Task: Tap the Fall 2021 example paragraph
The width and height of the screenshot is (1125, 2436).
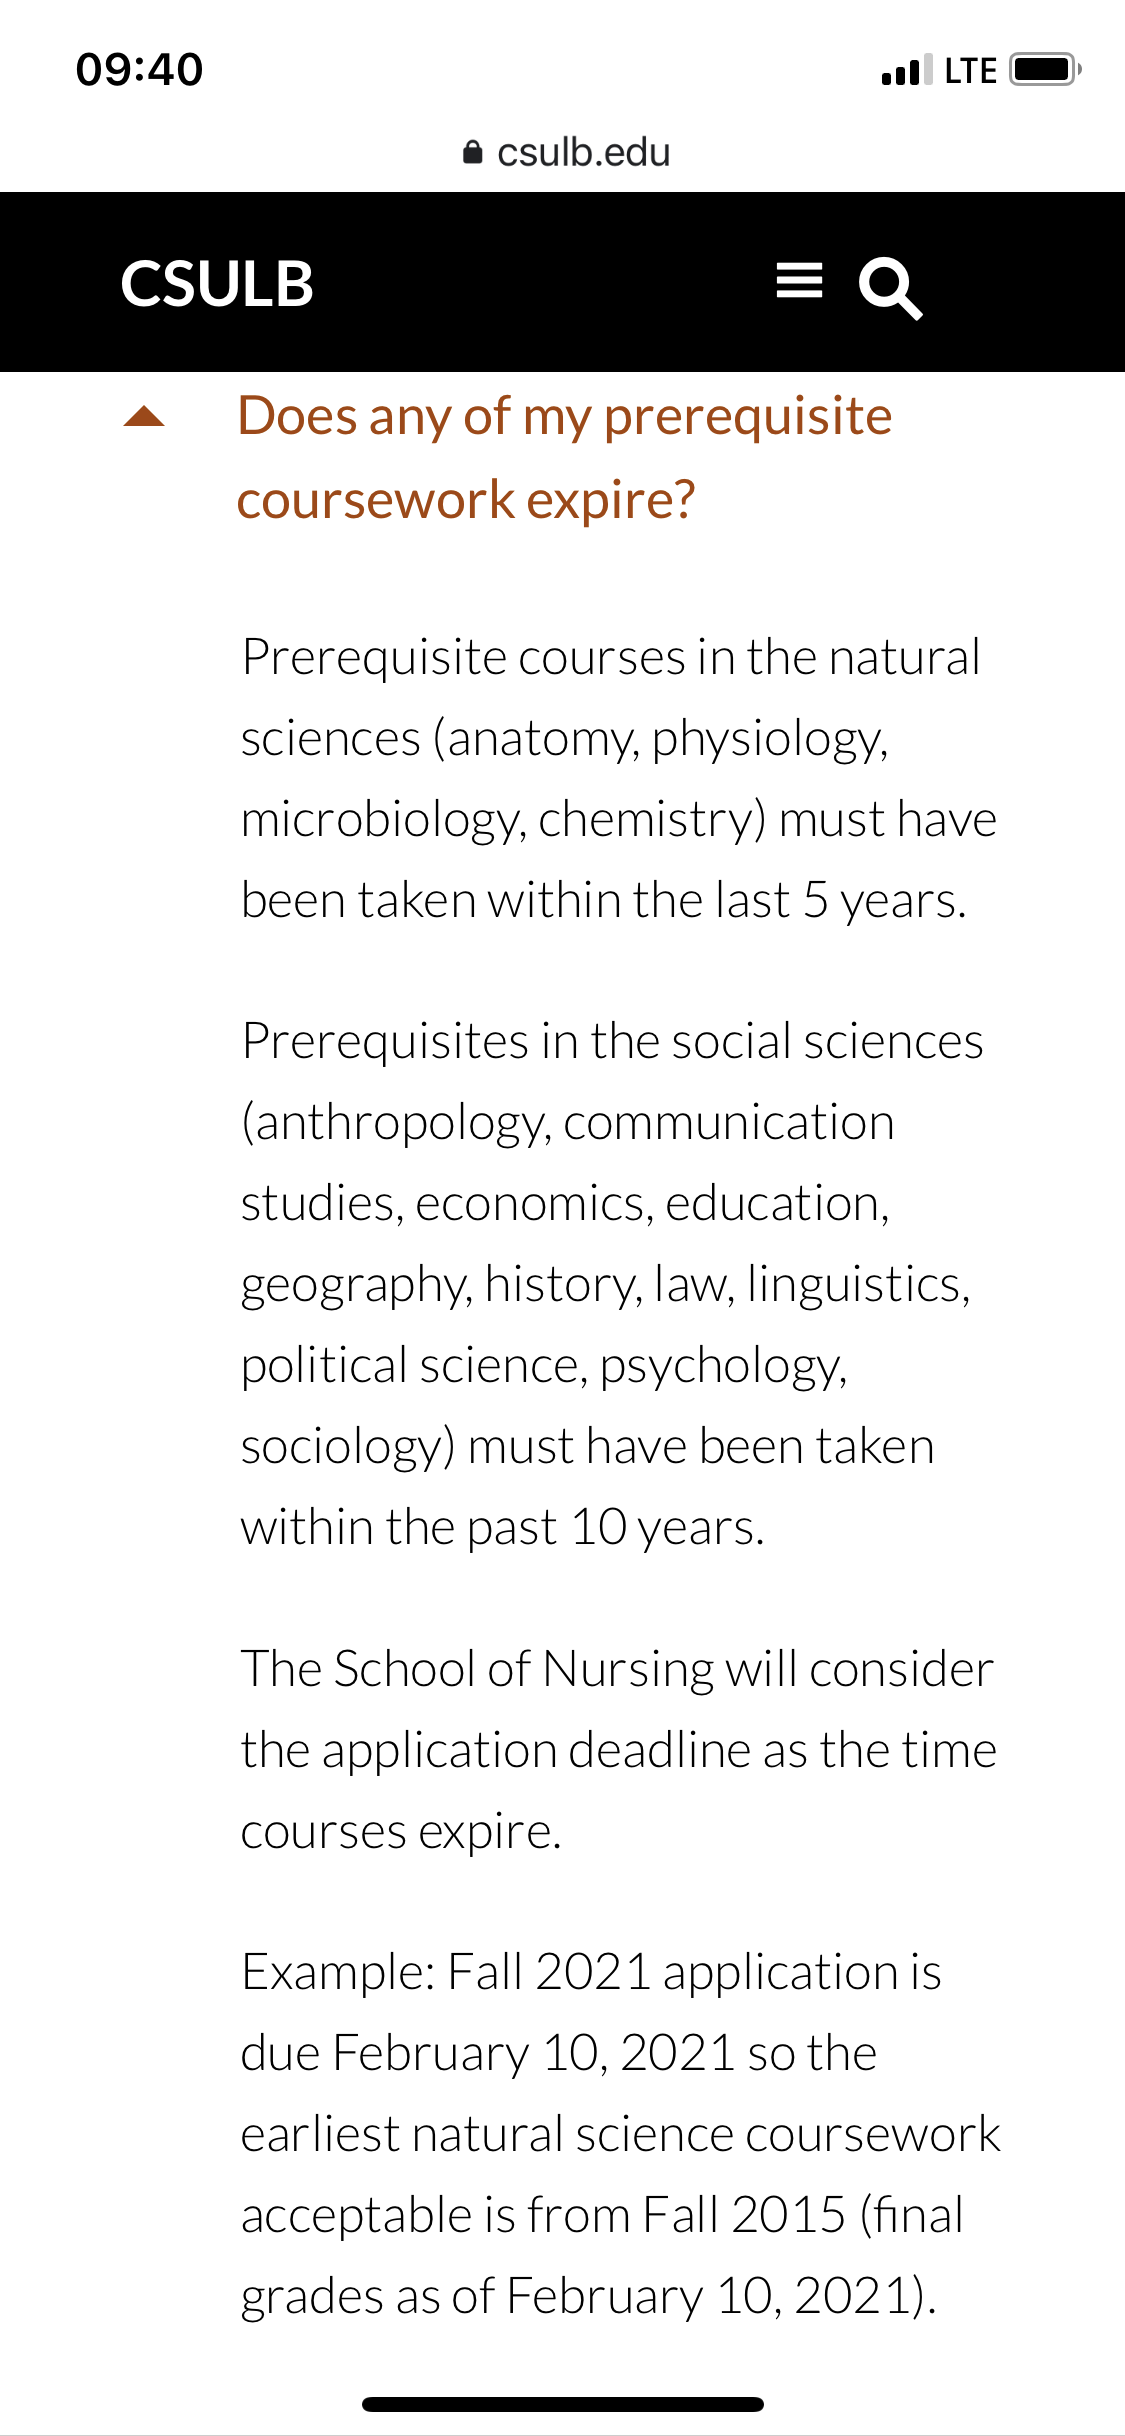Action: pos(620,2134)
